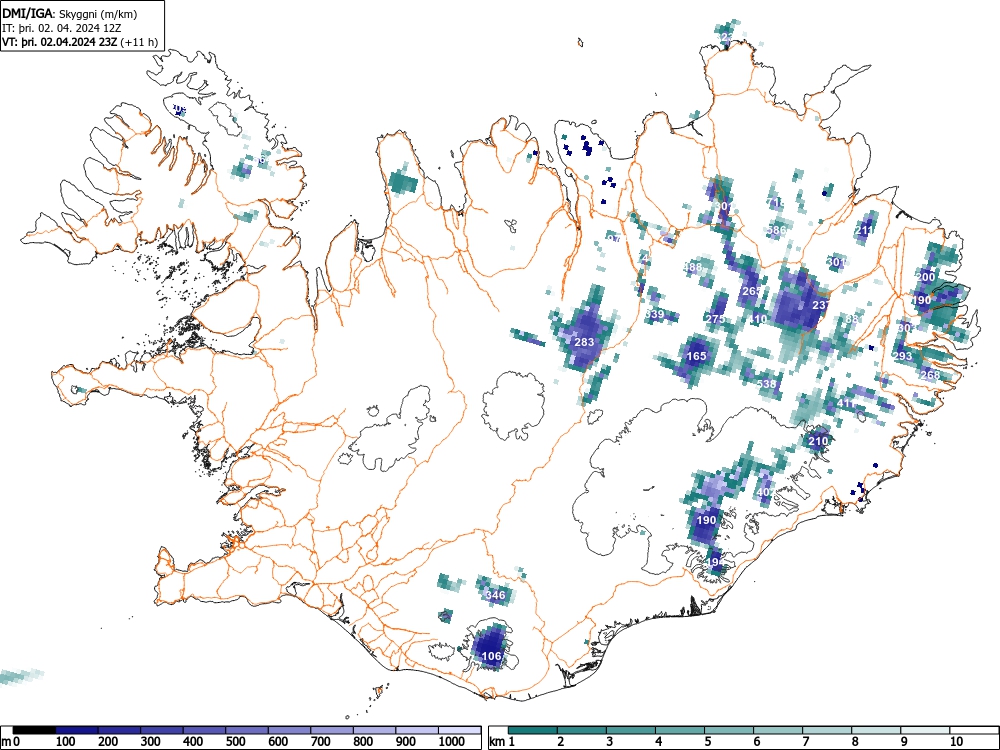Screen dimensions: 1000x750
Task: Click the 5 tick on the km legend
Action: tap(708, 742)
